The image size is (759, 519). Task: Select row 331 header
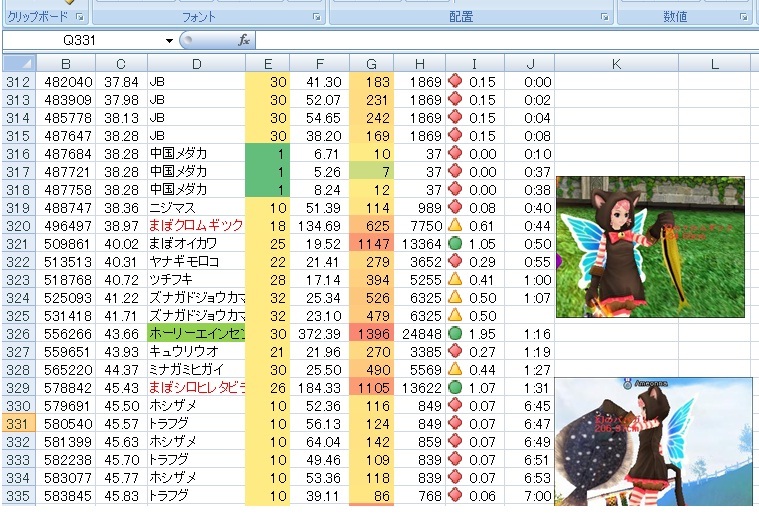click(x=18, y=424)
